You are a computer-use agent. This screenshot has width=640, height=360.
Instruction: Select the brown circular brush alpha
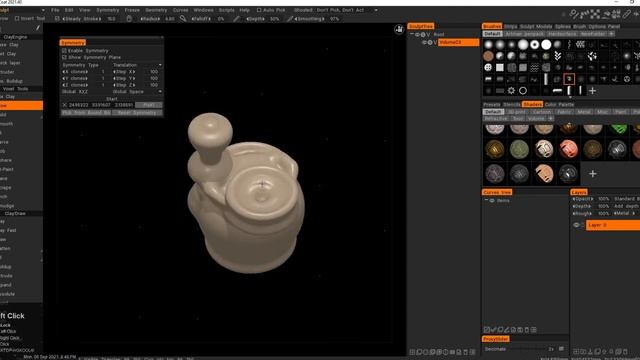click(488, 56)
